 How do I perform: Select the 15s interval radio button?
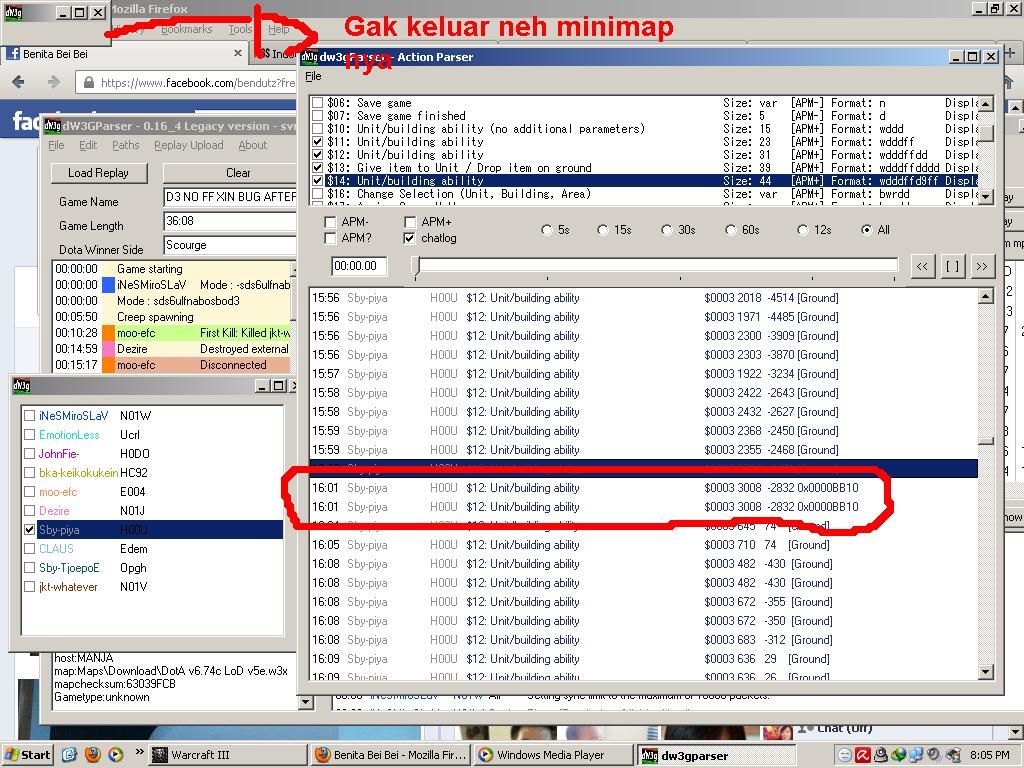(602, 230)
